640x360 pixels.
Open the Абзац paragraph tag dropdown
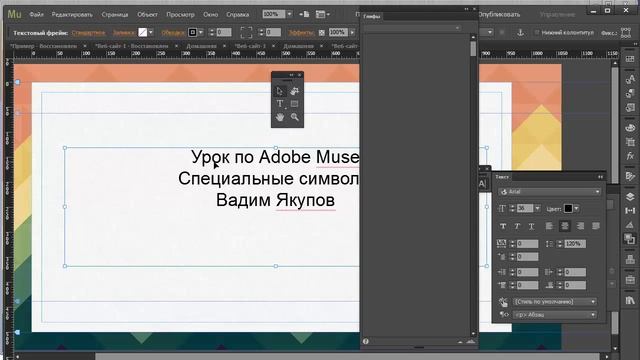(x=555, y=315)
